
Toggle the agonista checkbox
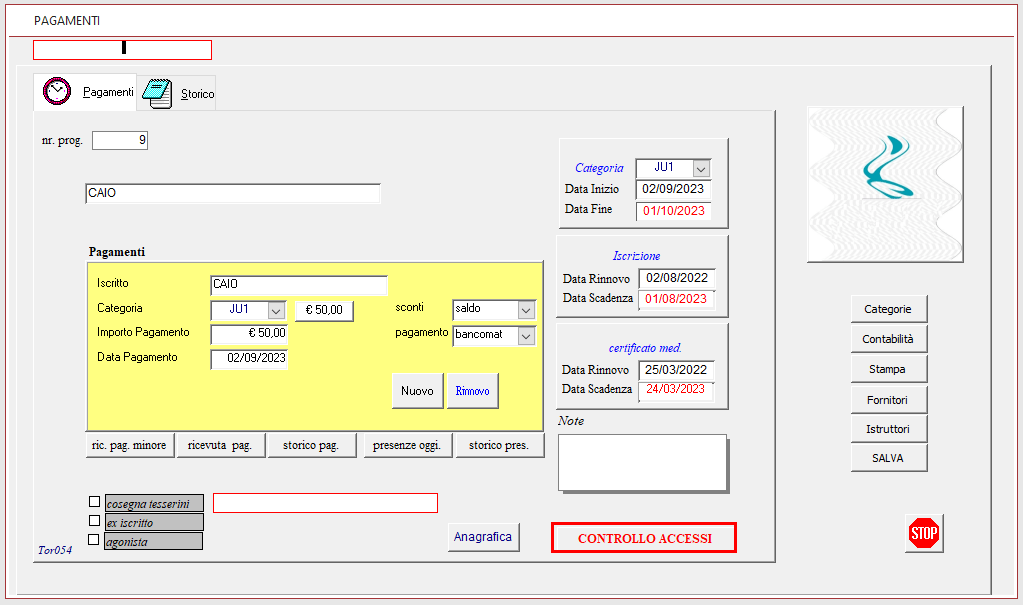click(94, 540)
